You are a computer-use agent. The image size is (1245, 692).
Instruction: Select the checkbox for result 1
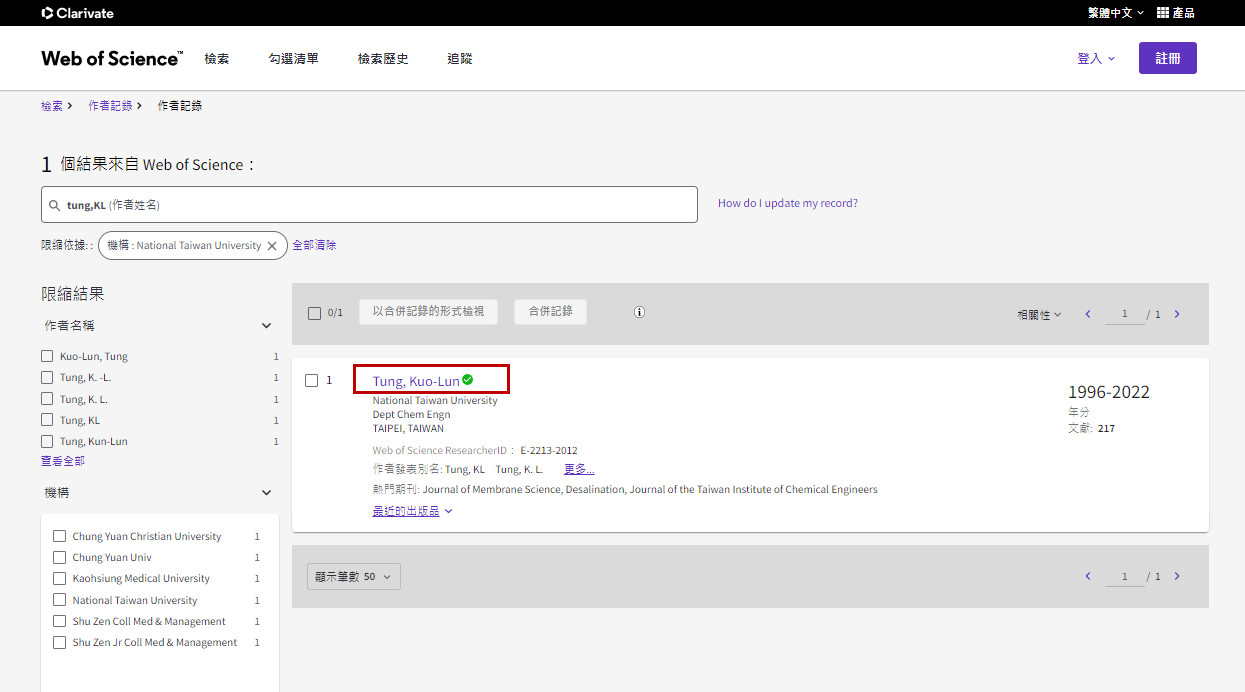coord(311,380)
